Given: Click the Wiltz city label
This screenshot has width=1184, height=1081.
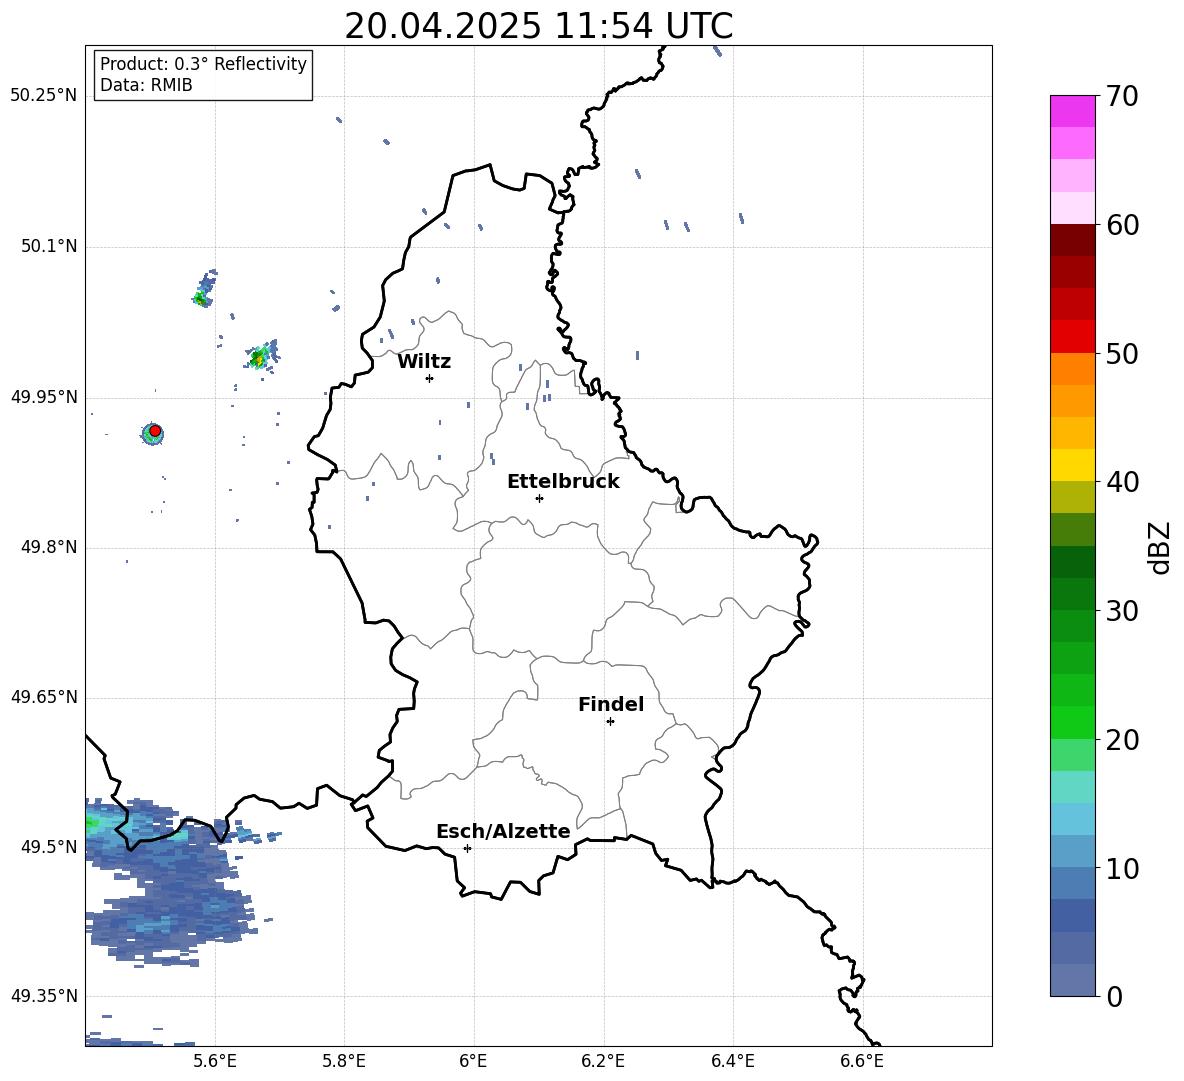Looking at the screenshot, I should [x=424, y=362].
